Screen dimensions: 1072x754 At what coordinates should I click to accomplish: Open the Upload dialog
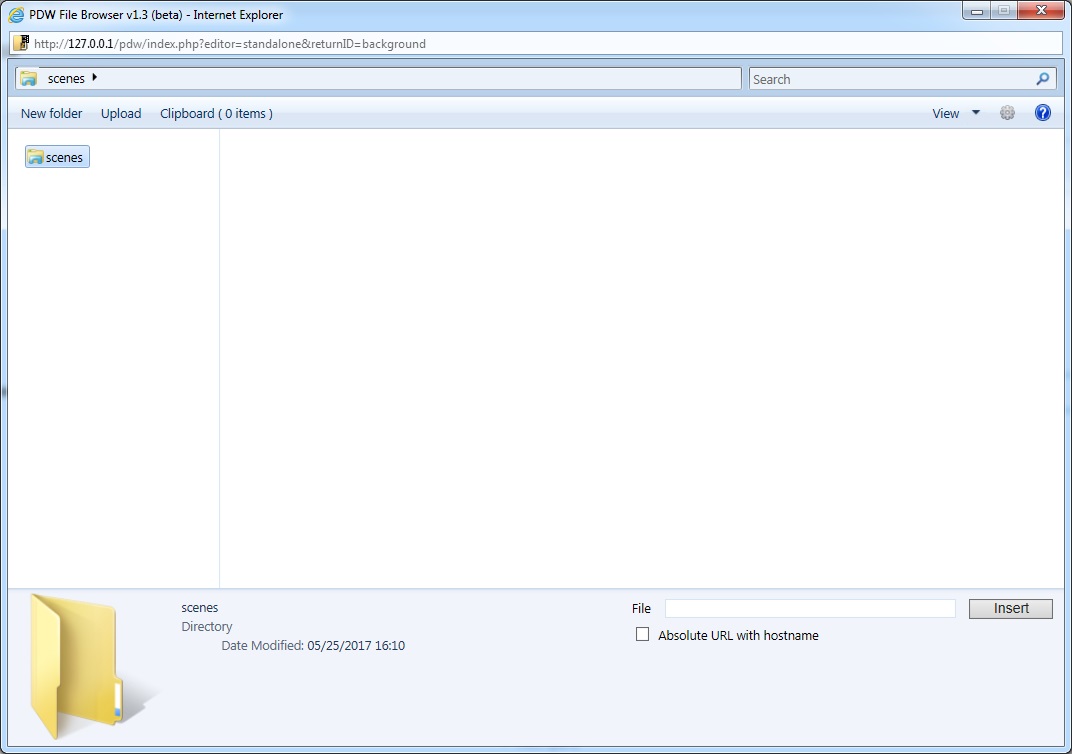coord(121,113)
